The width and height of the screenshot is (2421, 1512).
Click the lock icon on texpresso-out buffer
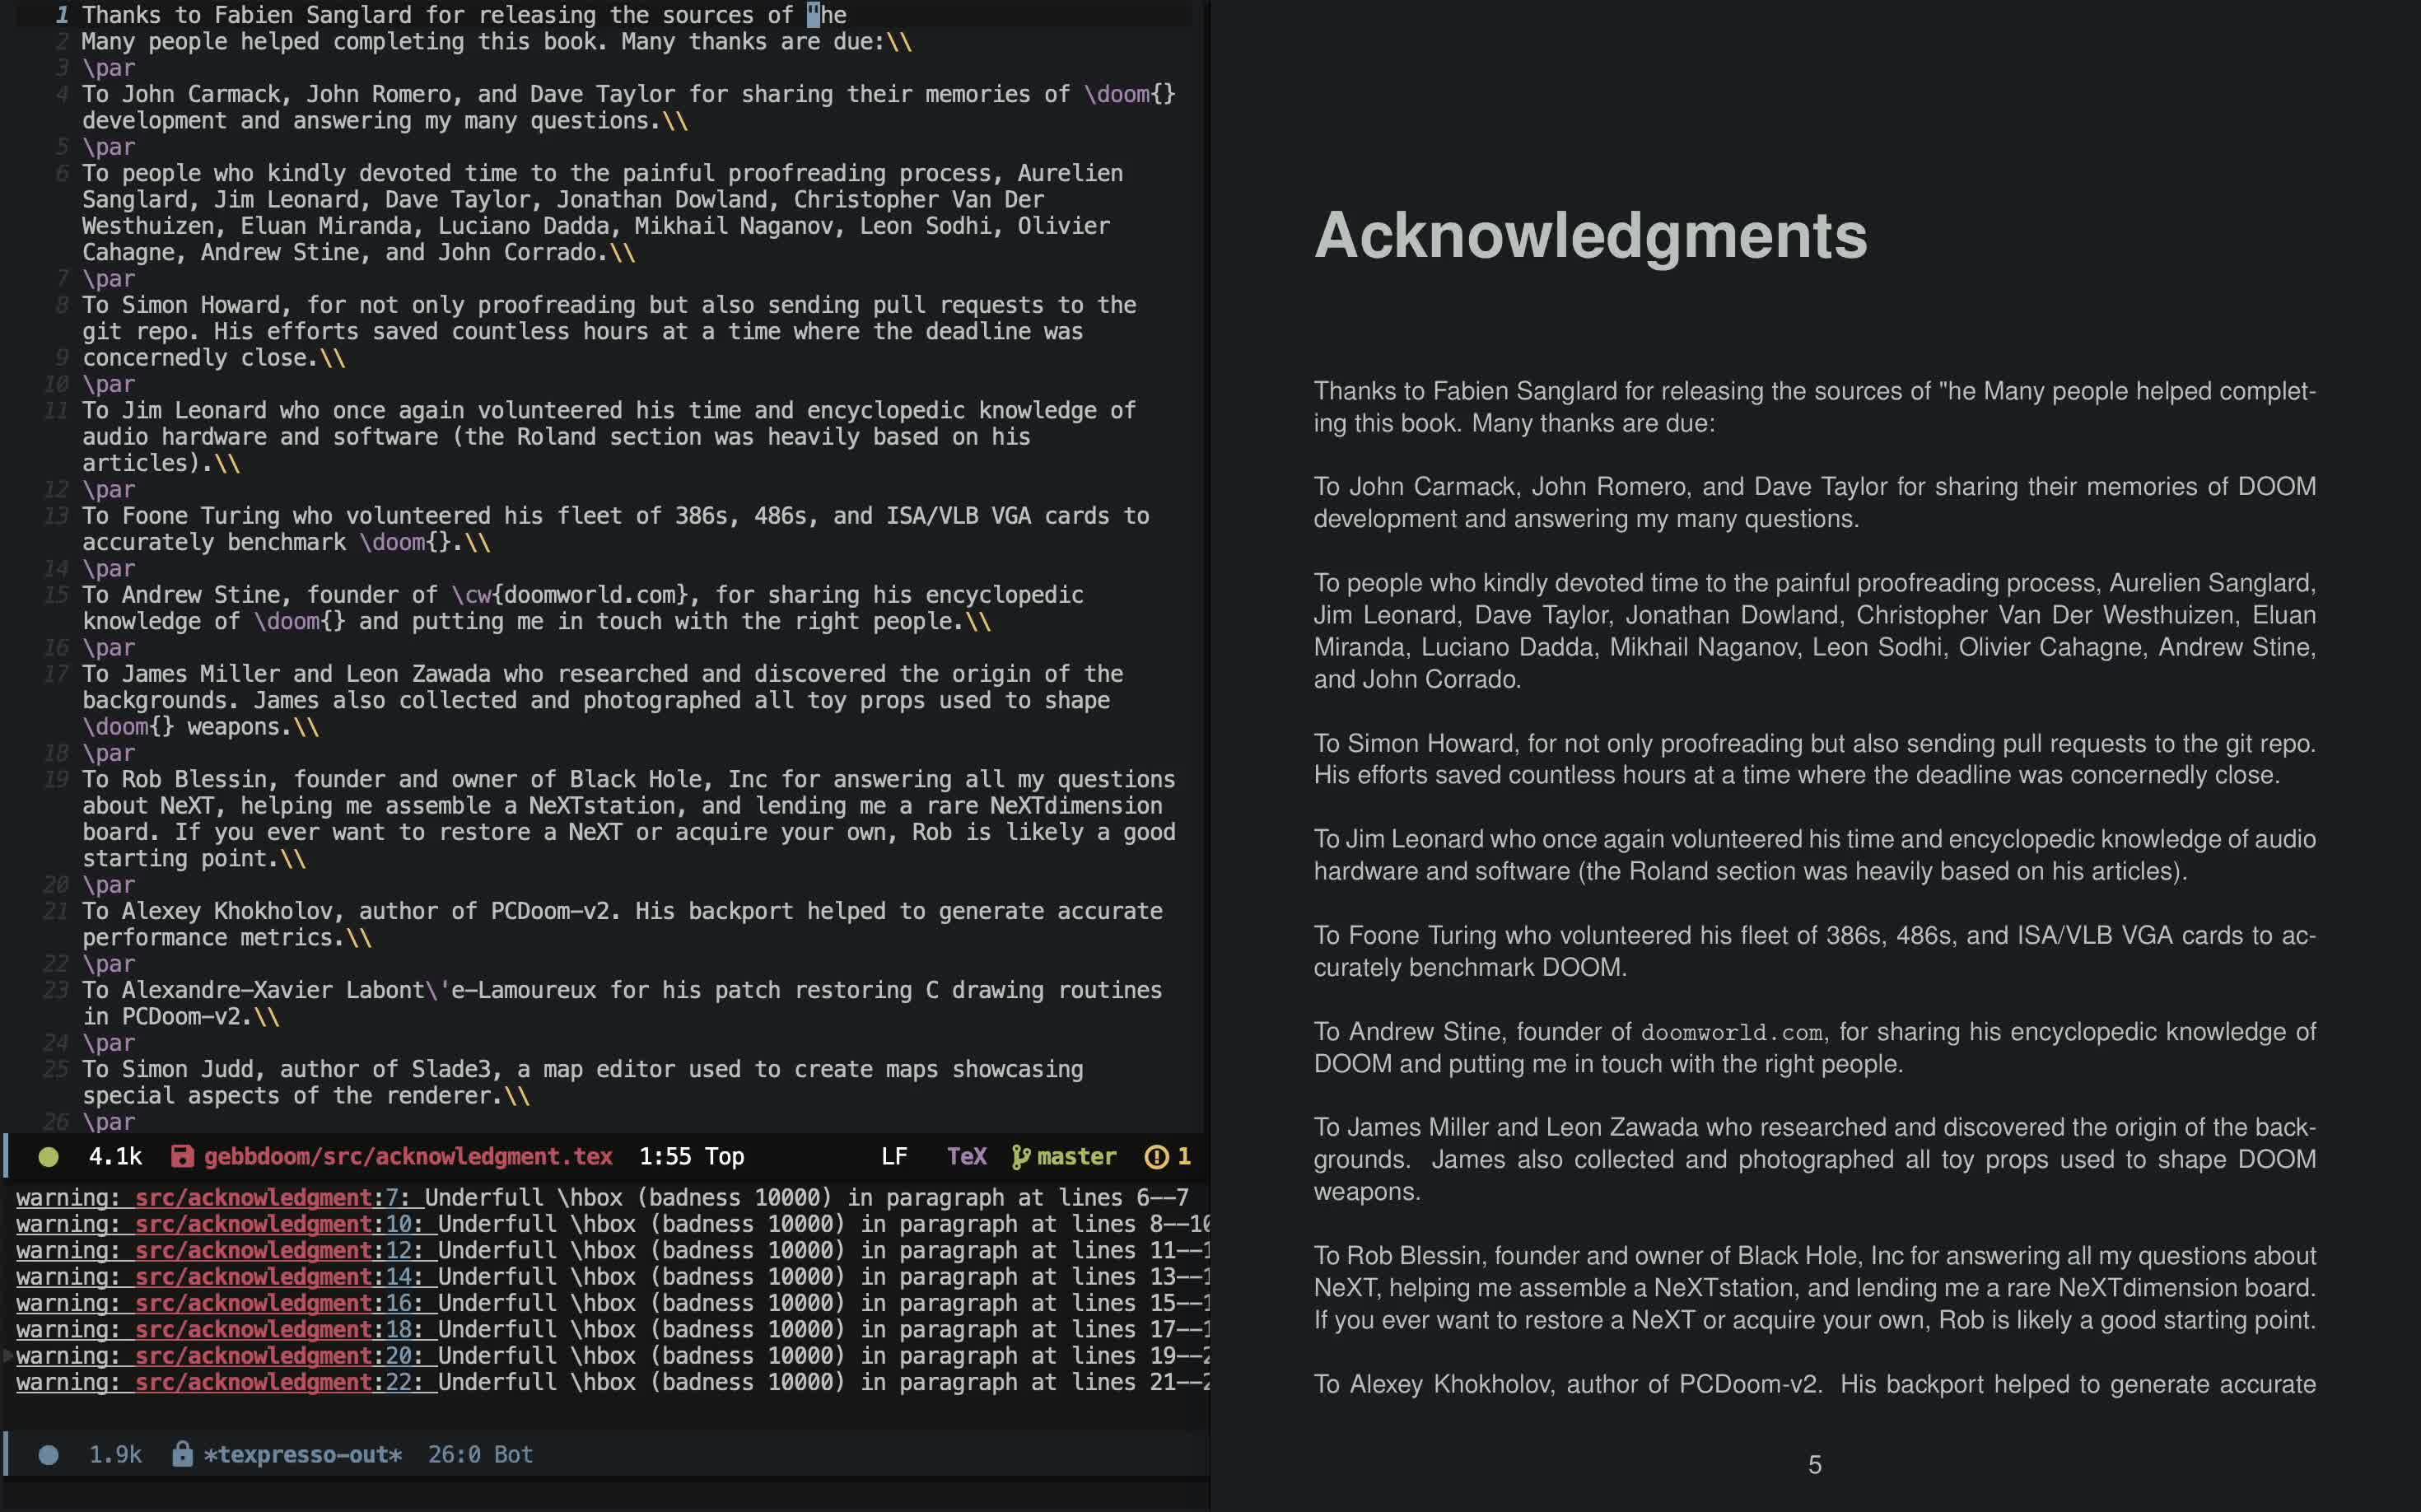182,1454
